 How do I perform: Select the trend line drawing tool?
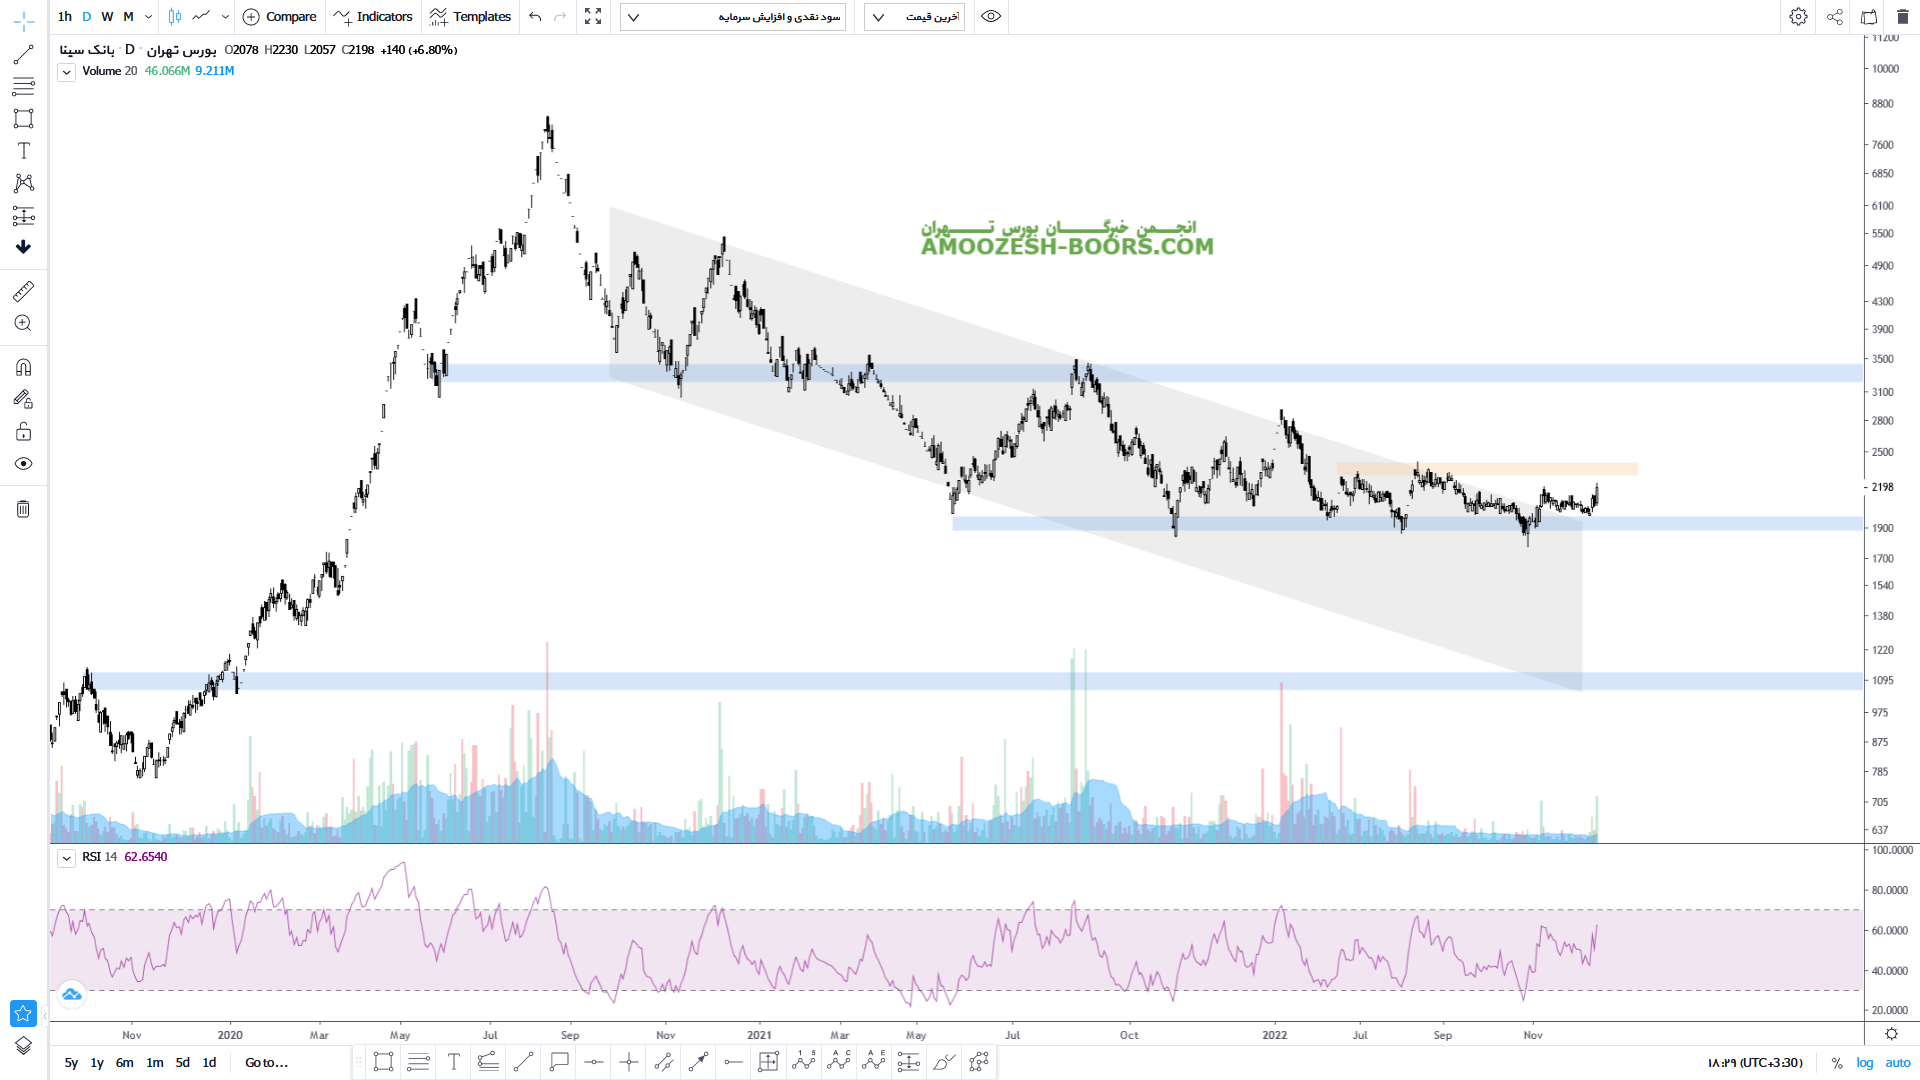pos(23,54)
